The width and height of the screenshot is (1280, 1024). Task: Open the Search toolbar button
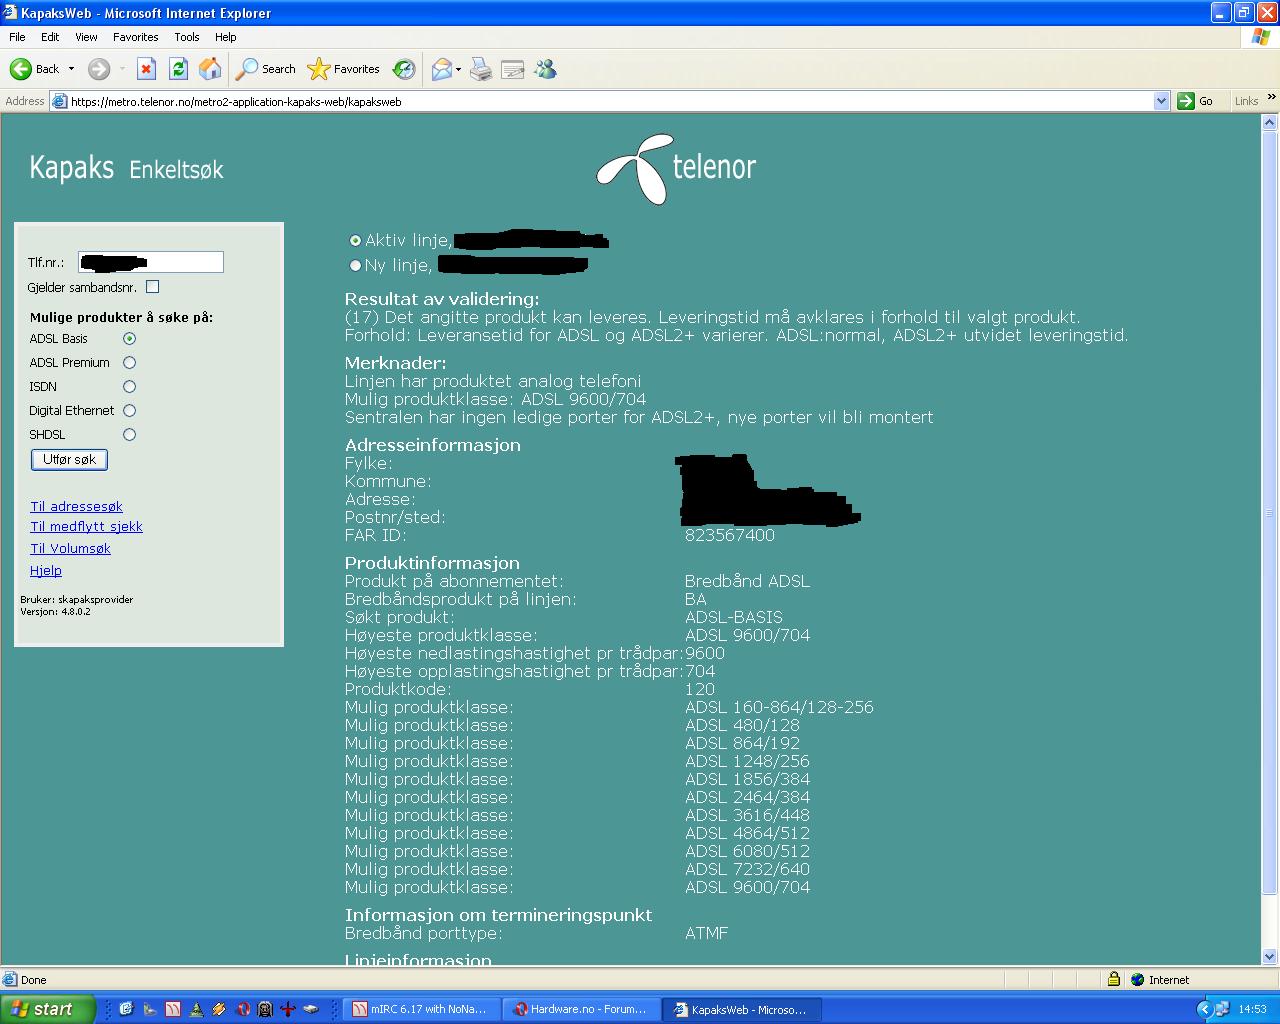266,69
